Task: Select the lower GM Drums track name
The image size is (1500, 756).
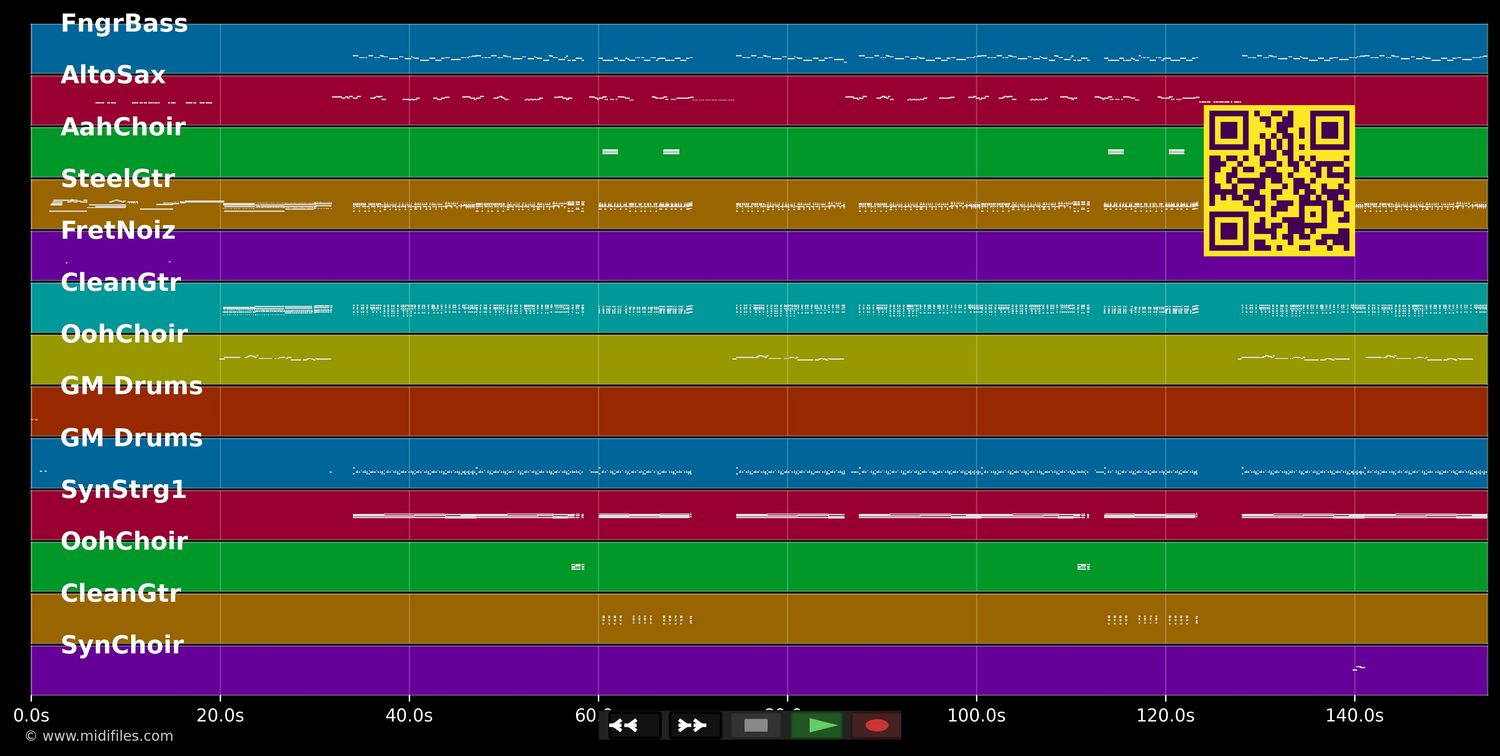Action: [131, 437]
